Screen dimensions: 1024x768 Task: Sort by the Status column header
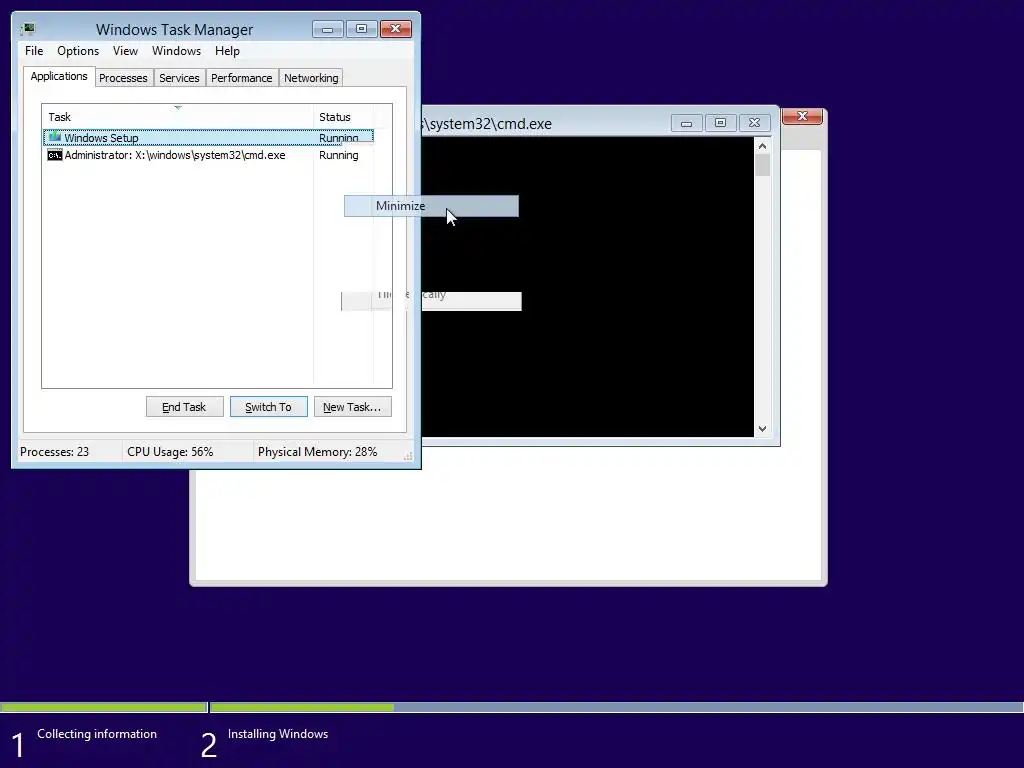click(344, 117)
